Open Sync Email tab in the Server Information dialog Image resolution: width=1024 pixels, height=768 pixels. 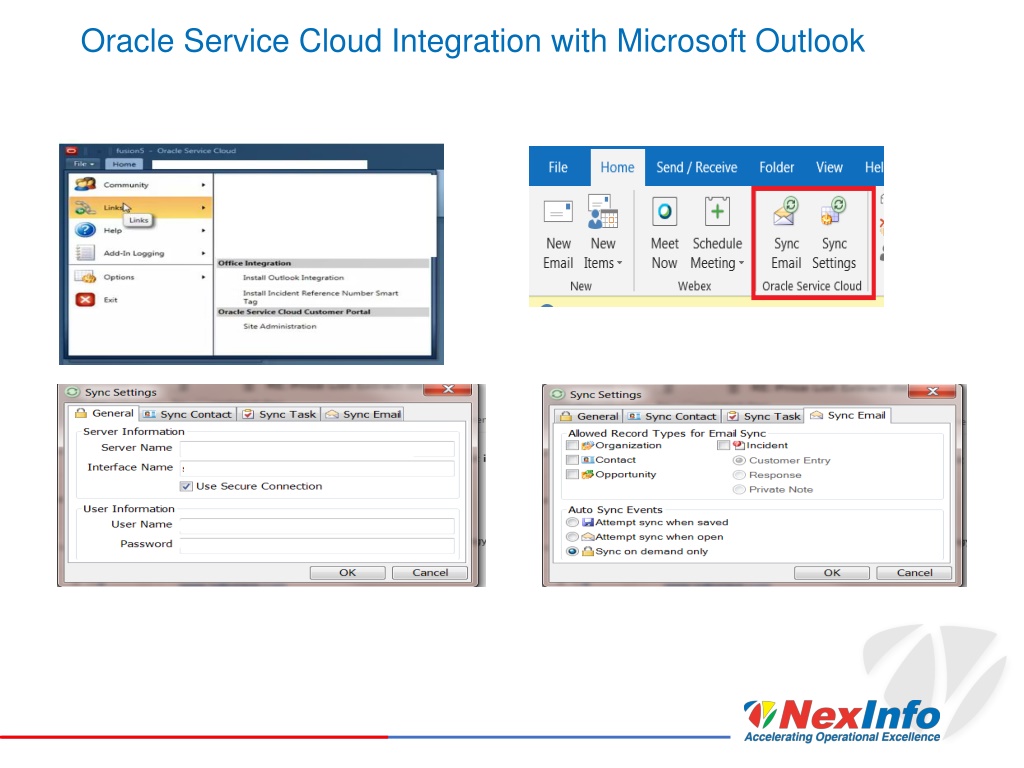click(x=363, y=414)
